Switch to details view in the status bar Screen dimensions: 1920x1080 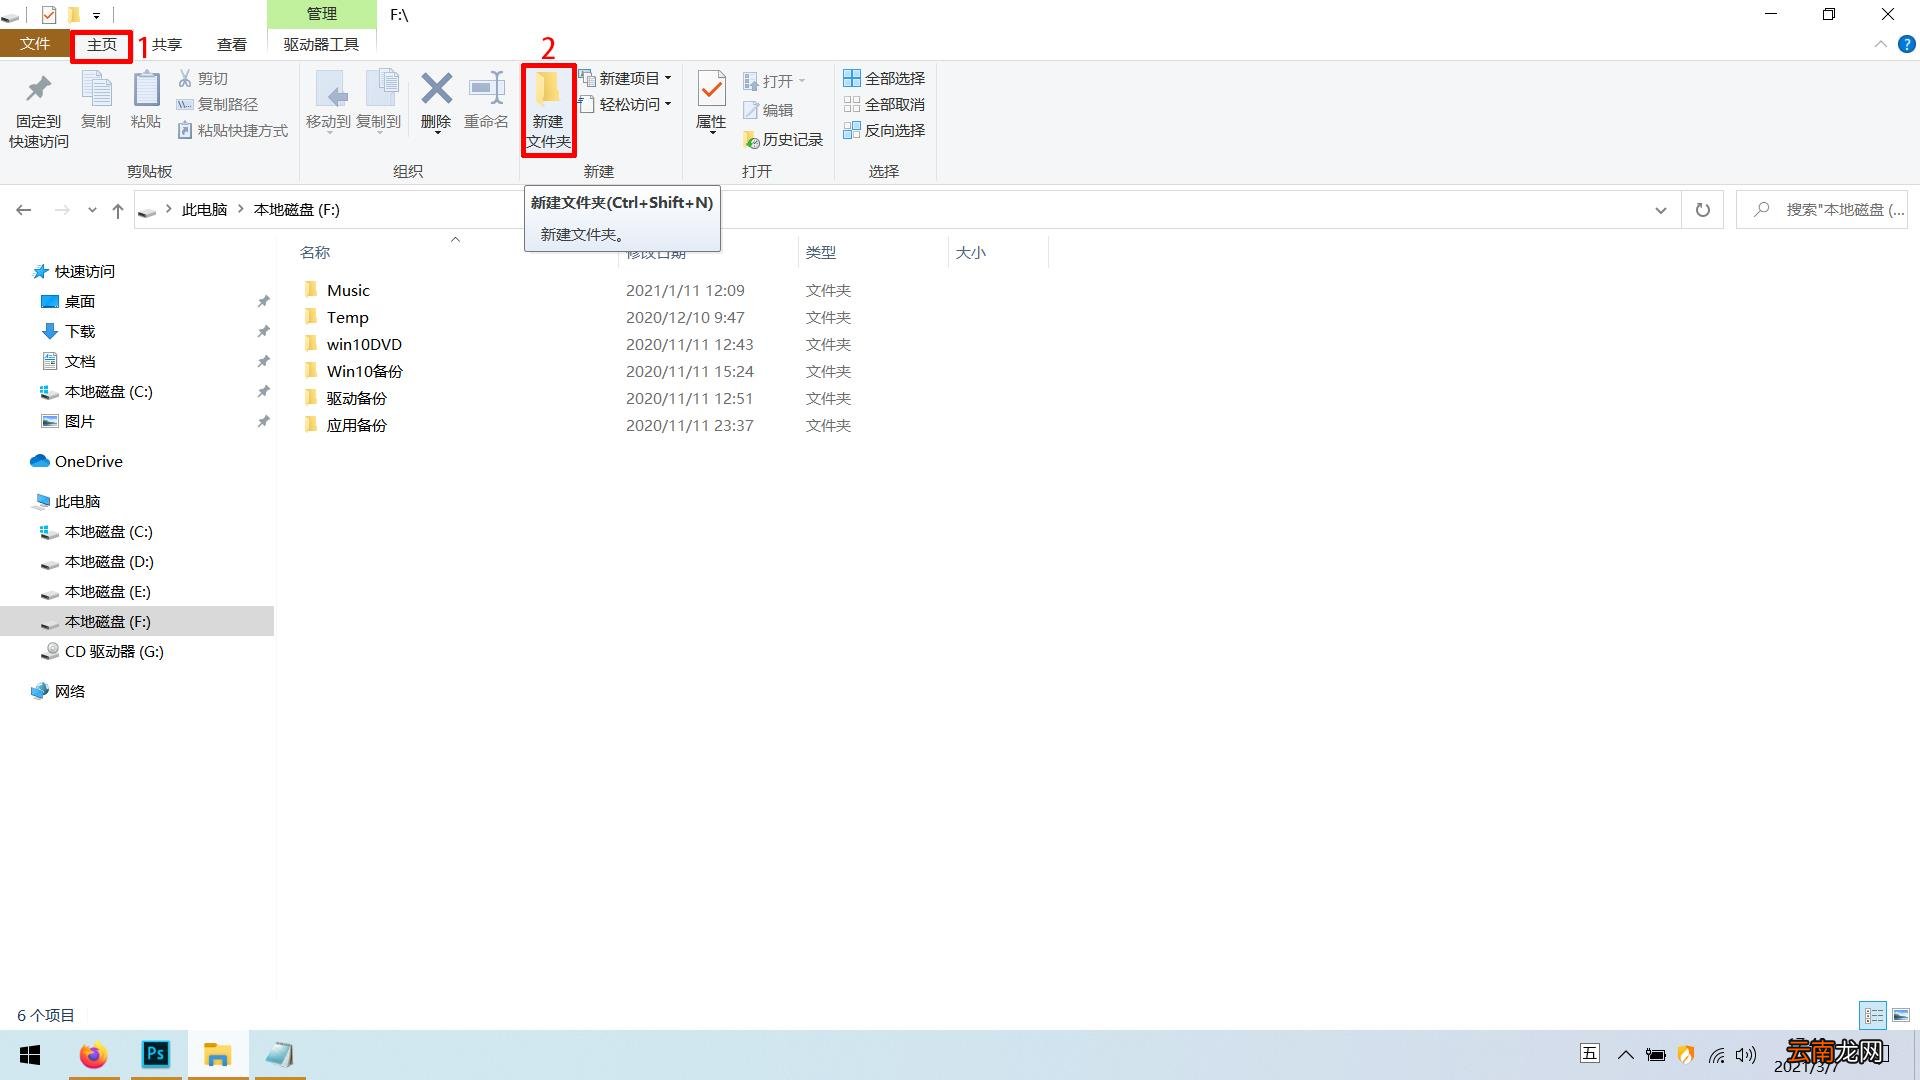tap(1873, 1015)
